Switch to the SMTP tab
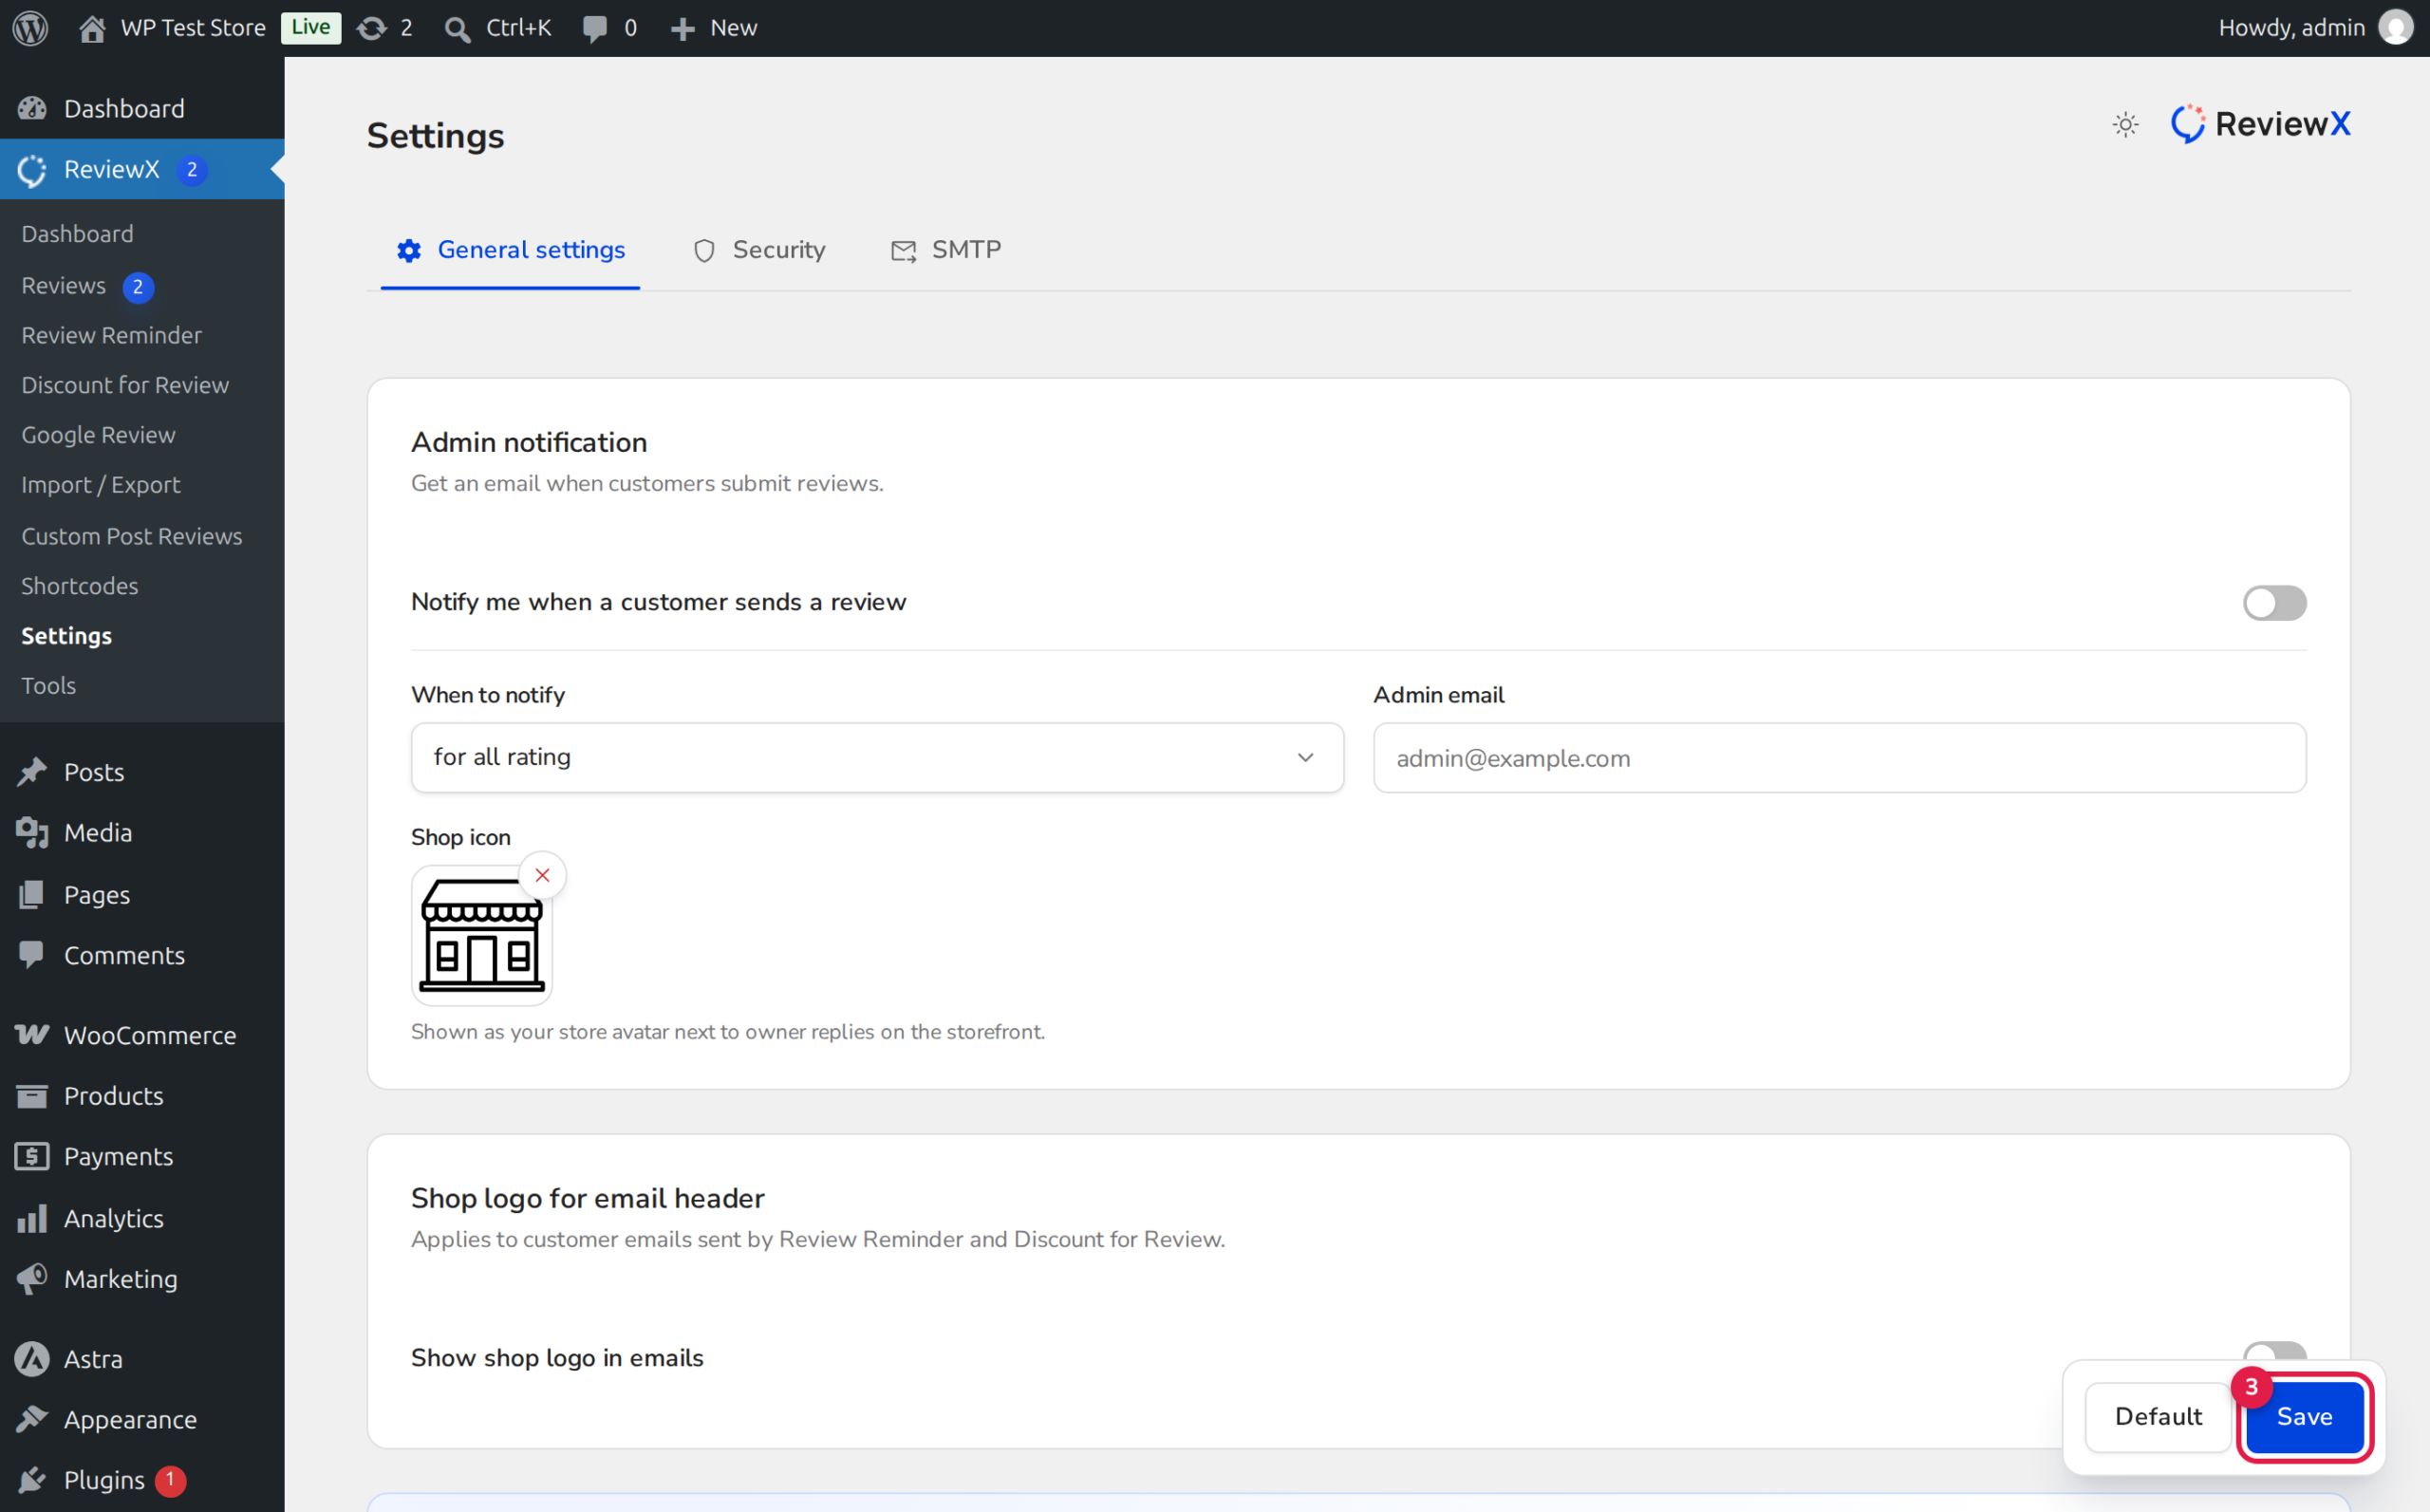2430x1512 pixels. (946, 250)
